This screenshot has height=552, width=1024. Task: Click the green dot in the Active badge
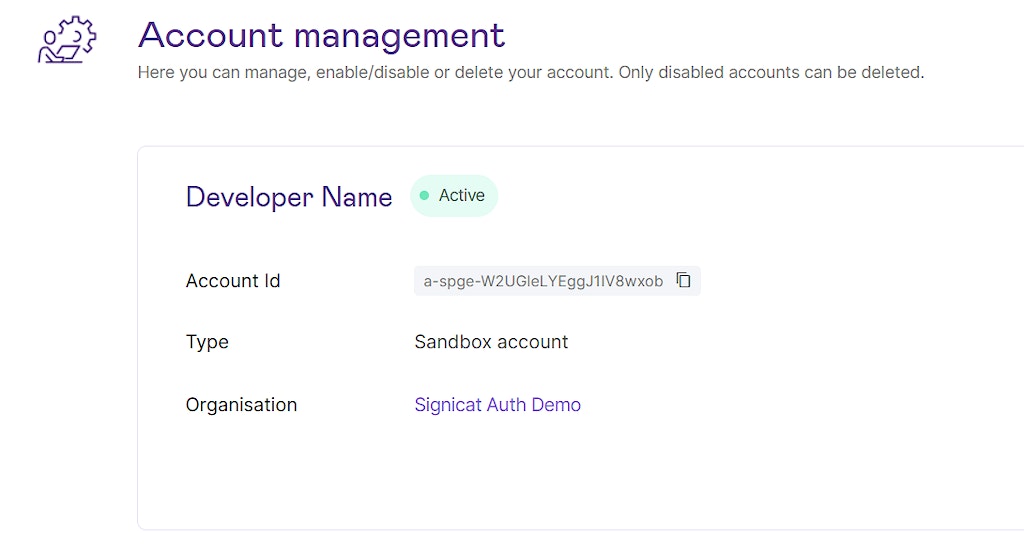pyautogui.click(x=424, y=196)
